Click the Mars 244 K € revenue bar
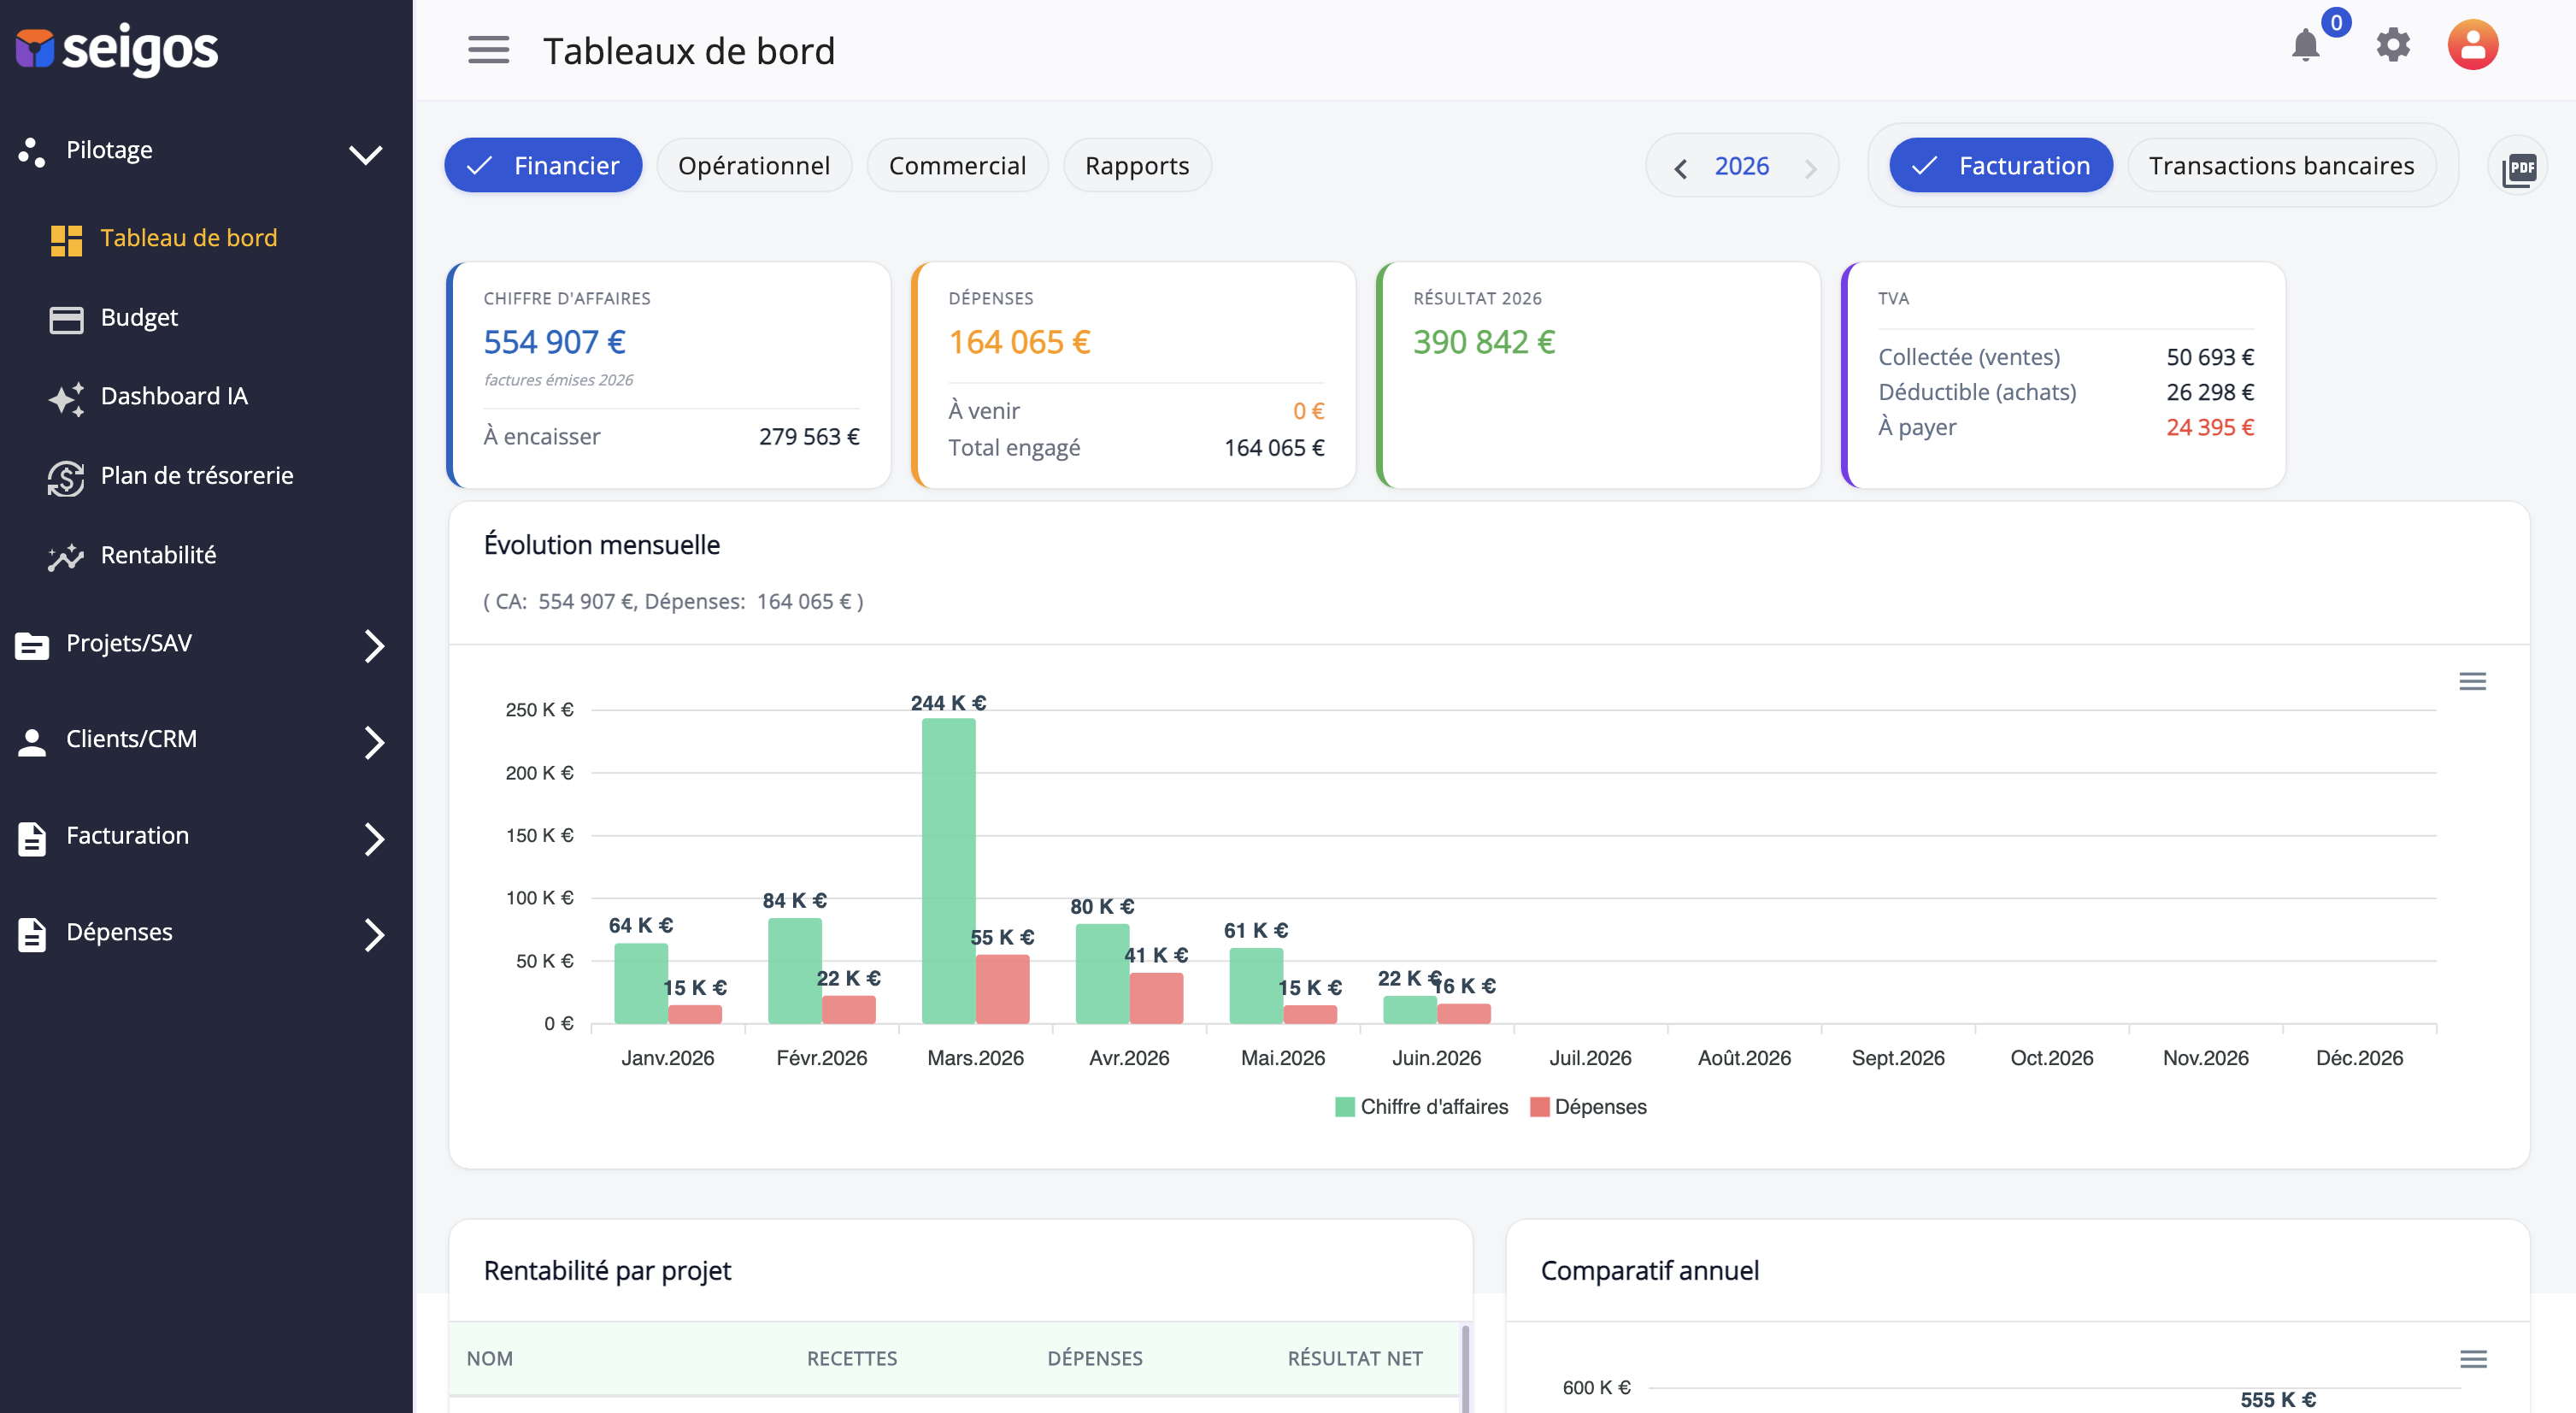Image resolution: width=2576 pixels, height=1413 pixels. tap(948, 870)
